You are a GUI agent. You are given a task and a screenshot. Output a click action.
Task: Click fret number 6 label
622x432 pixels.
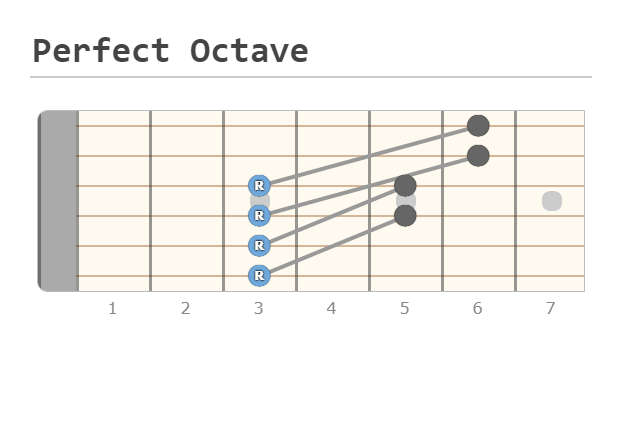[x=478, y=308]
